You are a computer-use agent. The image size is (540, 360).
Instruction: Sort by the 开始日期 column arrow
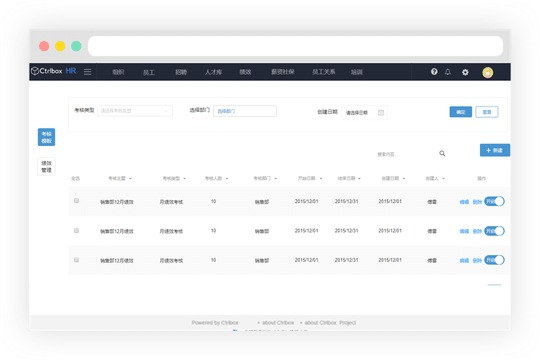click(x=321, y=178)
